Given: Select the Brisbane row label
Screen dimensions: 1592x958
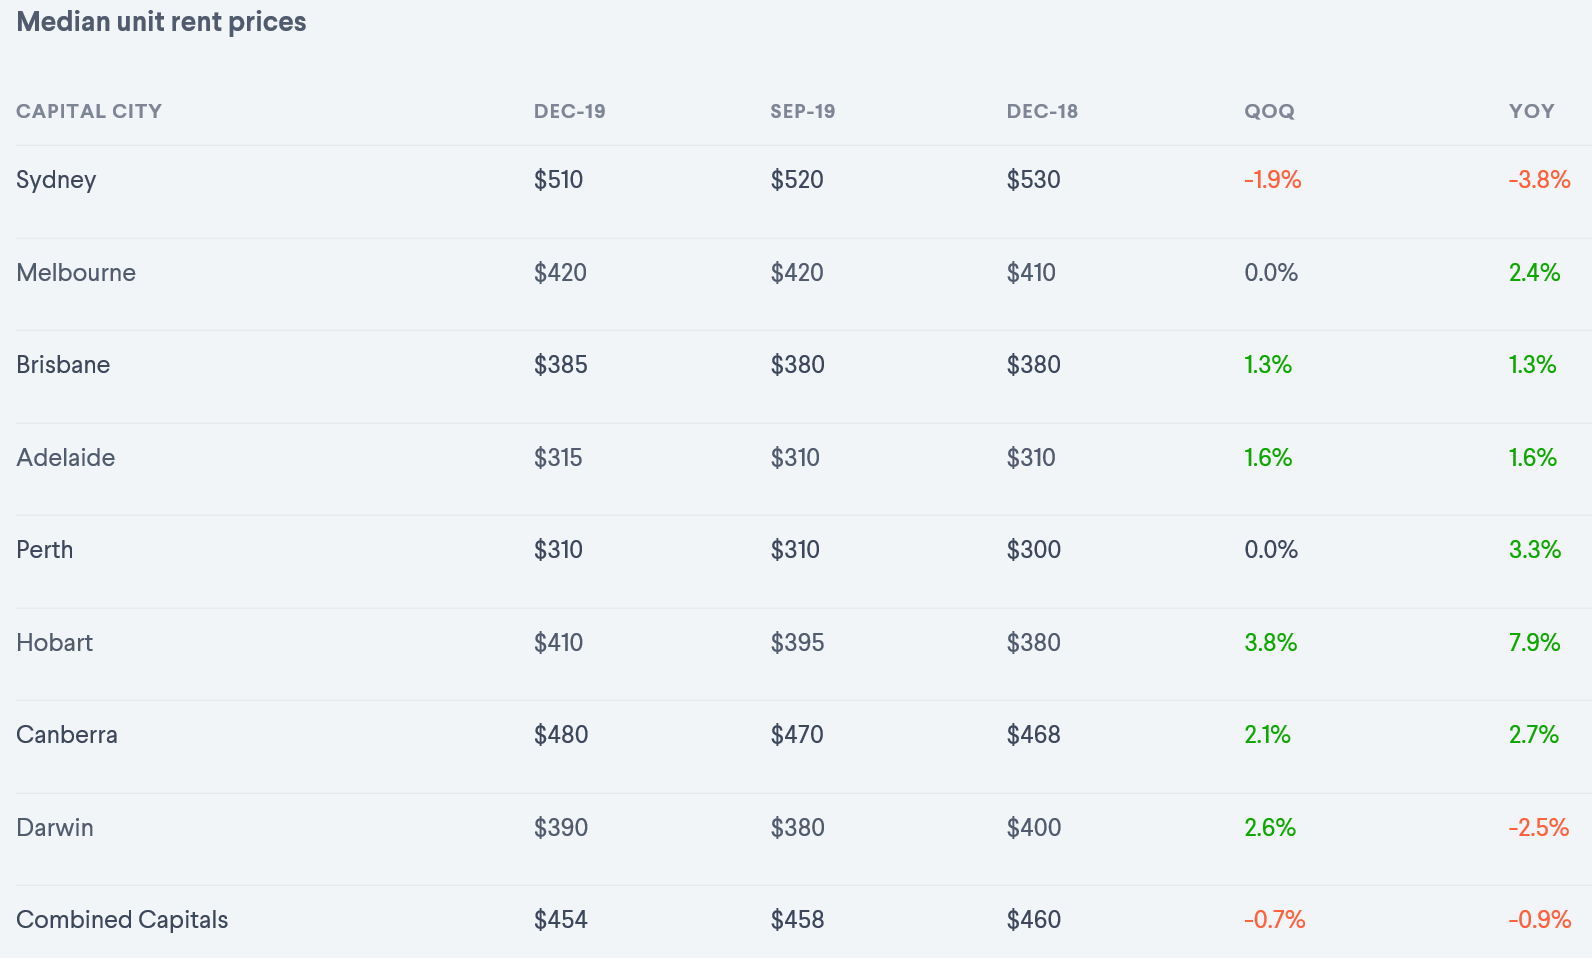Looking at the screenshot, I should (63, 365).
